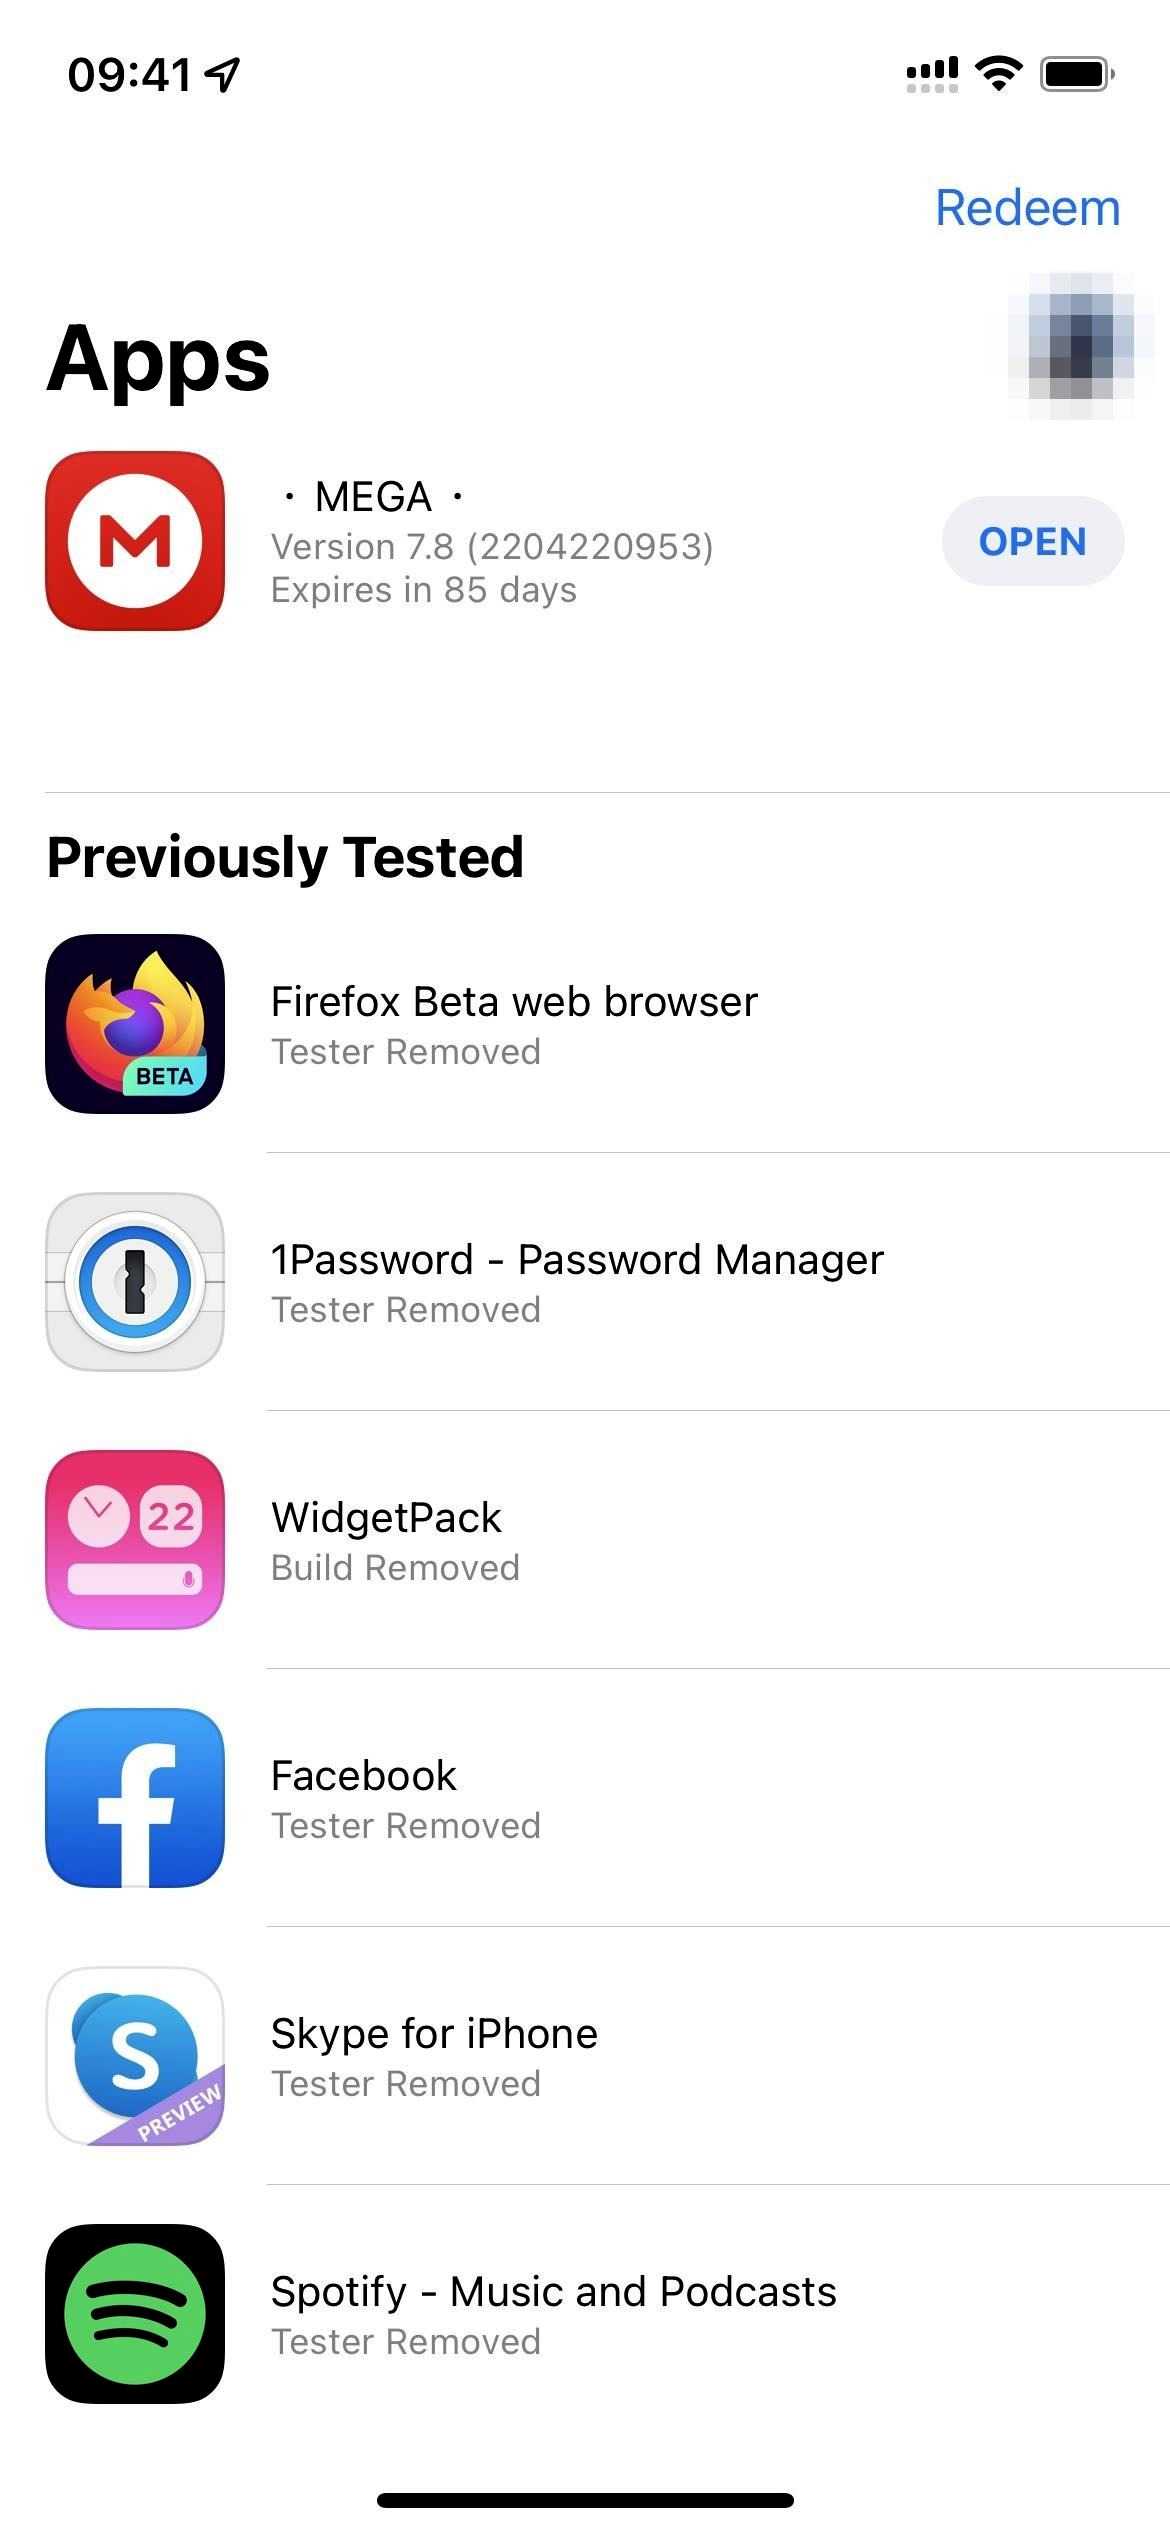The height and width of the screenshot is (2532, 1170).
Task: Open the 1Password - Password Manager entry
Action: coord(577,1260)
